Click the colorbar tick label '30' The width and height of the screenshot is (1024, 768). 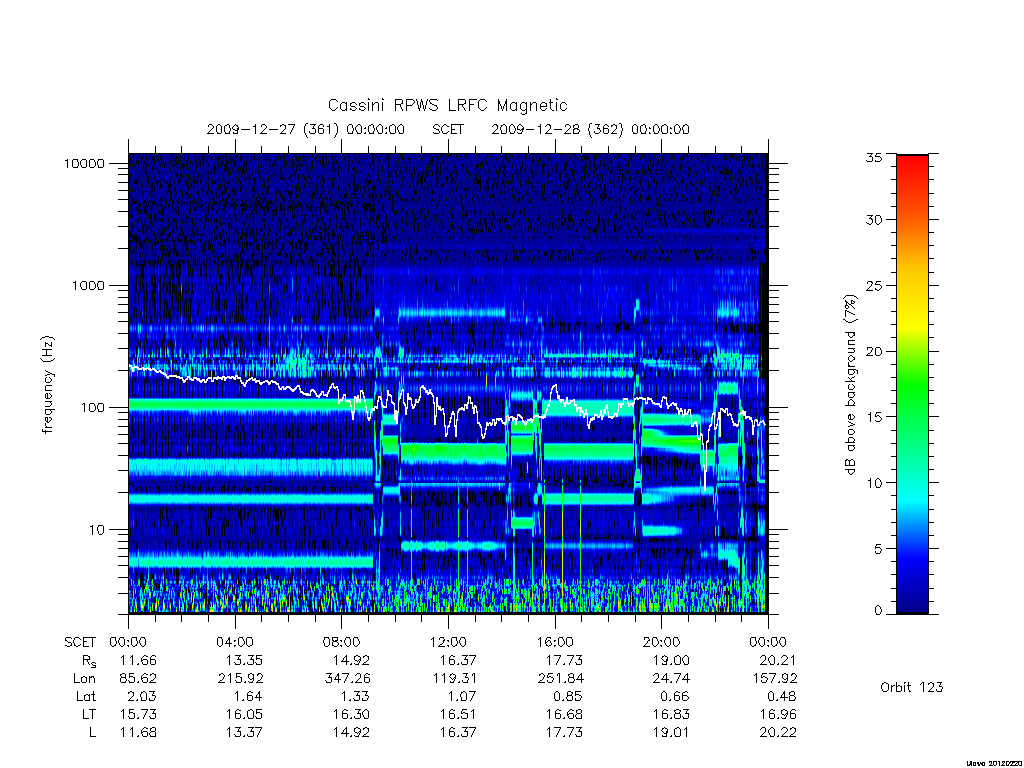coord(874,220)
